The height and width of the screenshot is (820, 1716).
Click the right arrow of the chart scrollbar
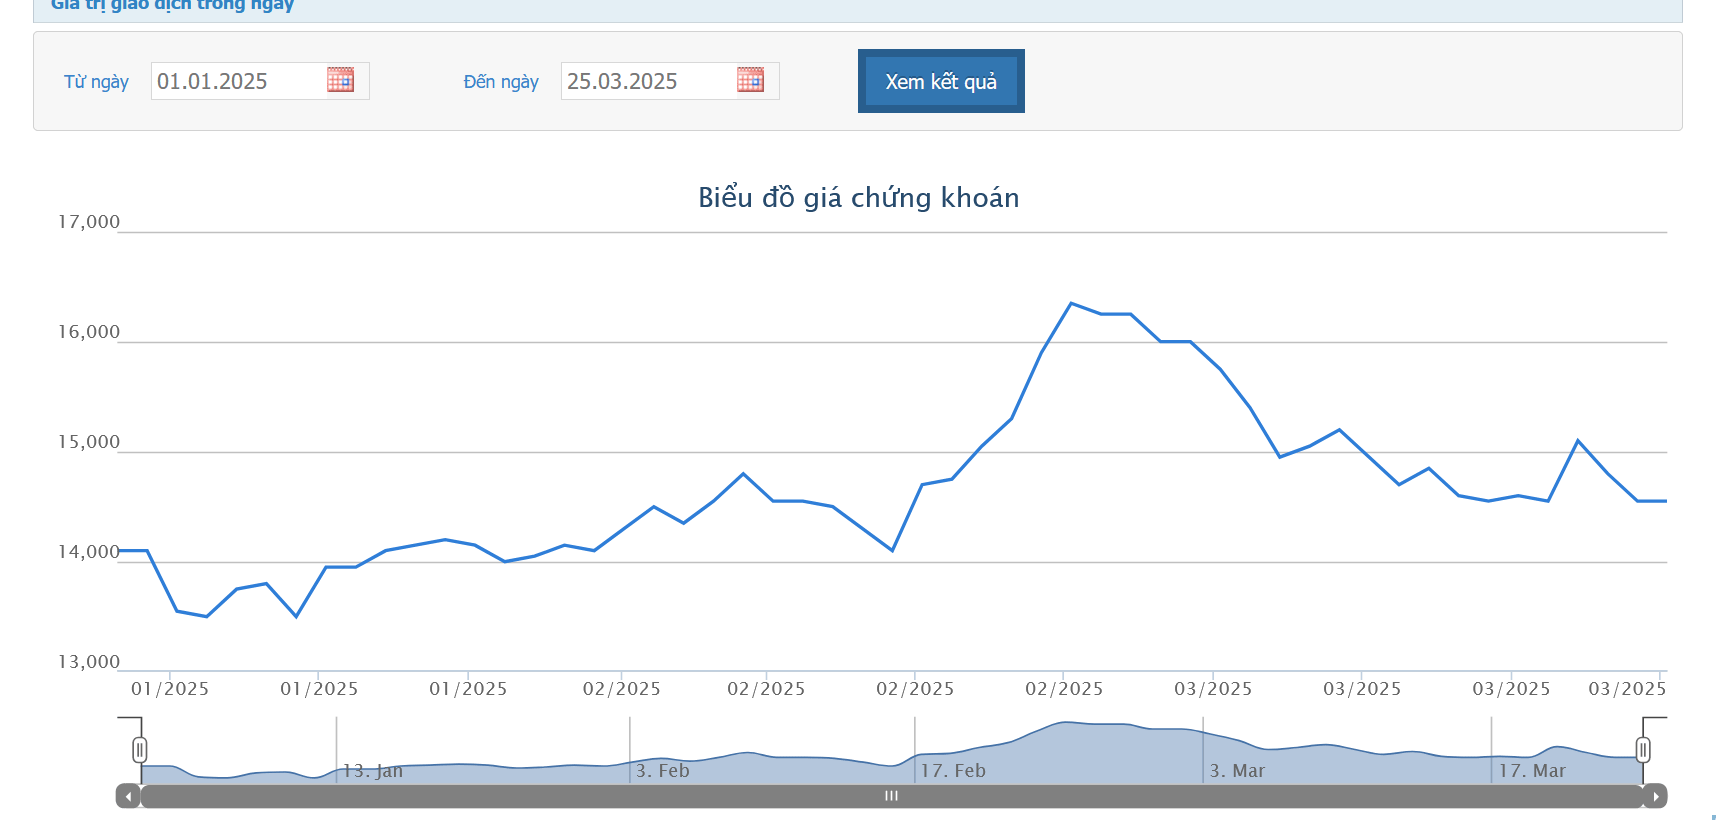pyautogui.click(x=1655, y=796)
